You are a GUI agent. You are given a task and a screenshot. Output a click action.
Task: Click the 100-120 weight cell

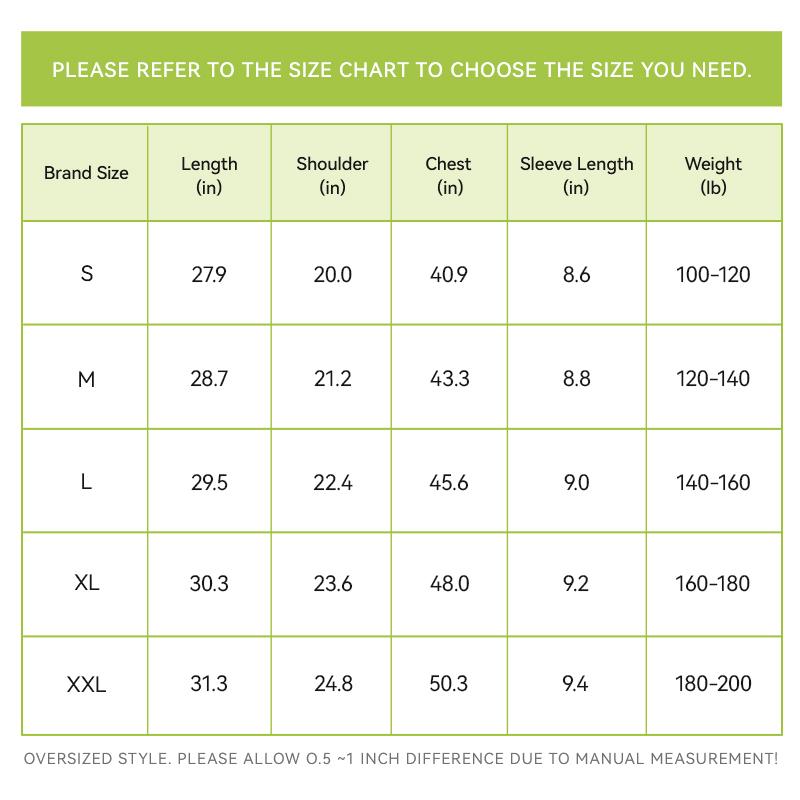click(713, 275)
